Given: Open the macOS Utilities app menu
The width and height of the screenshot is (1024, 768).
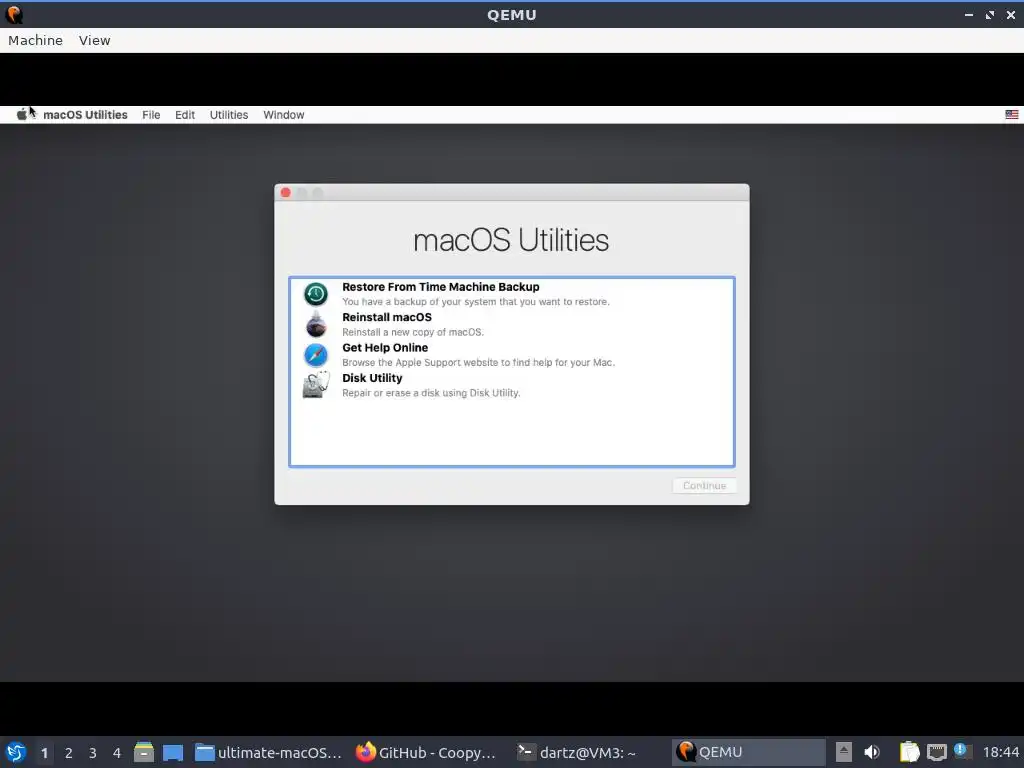Looking at the screenshot, I should coord(86,115).
